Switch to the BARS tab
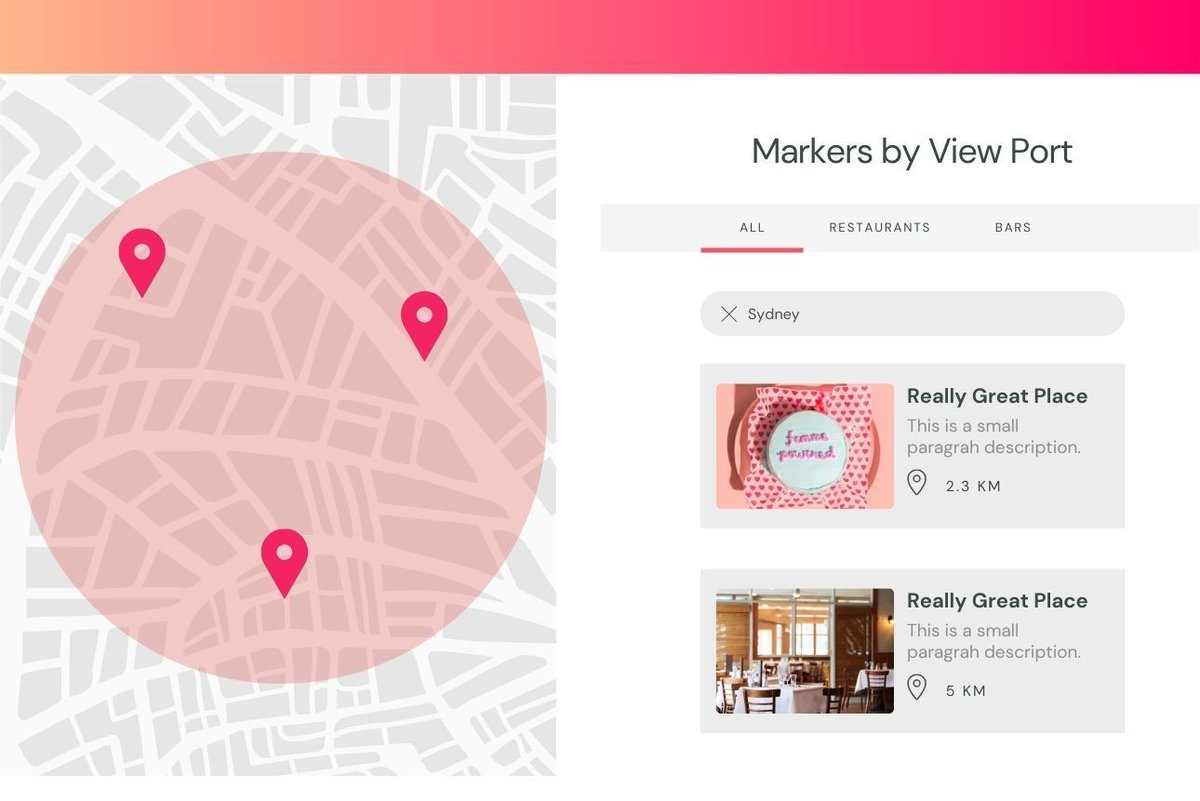1200x801 pixels. click(x=1013, y=227)
